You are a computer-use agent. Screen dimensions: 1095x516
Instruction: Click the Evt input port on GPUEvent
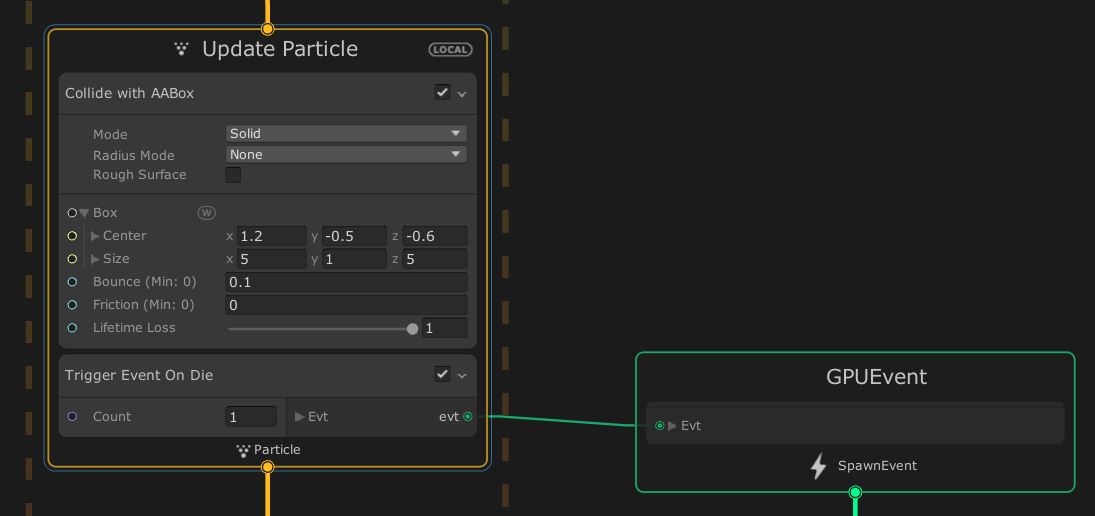[659, 426]
